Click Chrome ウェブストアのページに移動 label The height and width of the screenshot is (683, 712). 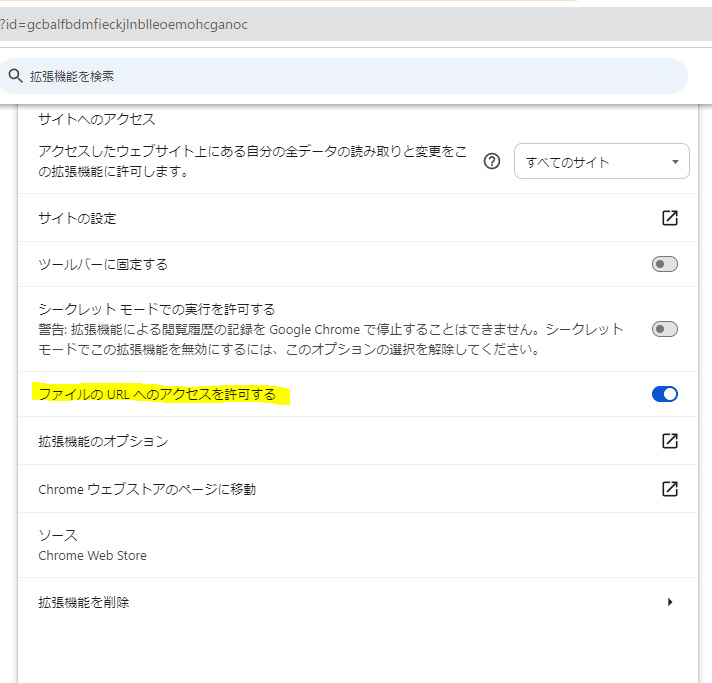[147, 490]
